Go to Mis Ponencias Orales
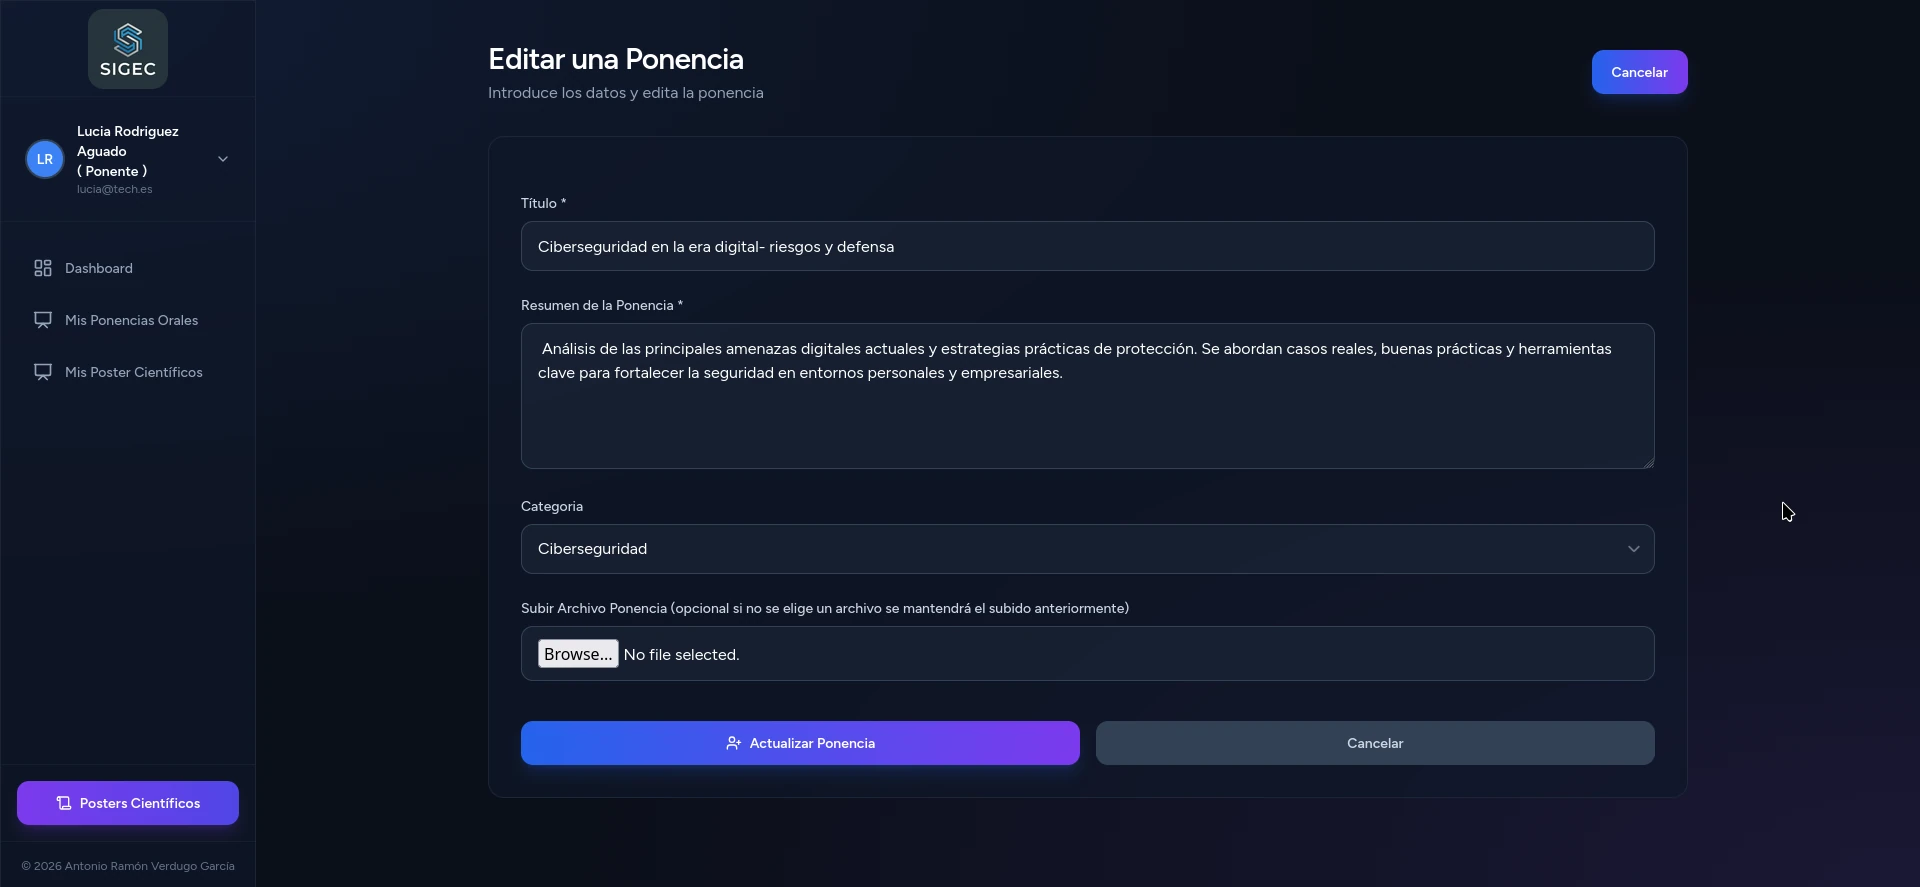This screenshot has height=887, width=1920. point(131,320)
